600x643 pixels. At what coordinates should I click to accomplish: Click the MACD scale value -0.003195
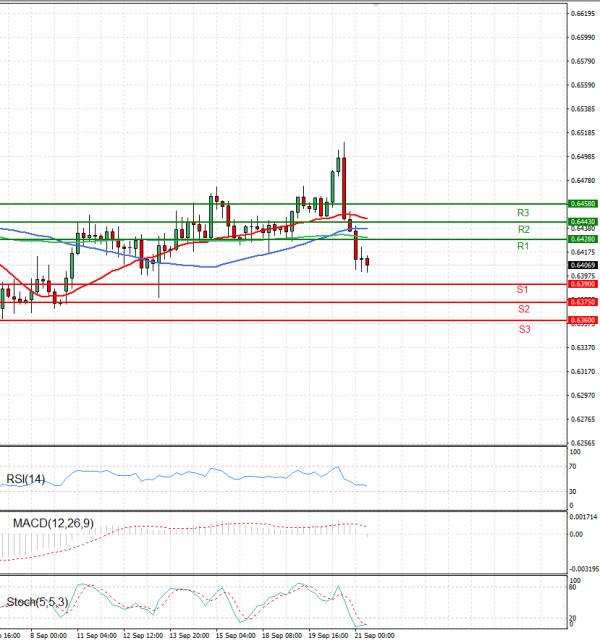(x=584, y=569)
